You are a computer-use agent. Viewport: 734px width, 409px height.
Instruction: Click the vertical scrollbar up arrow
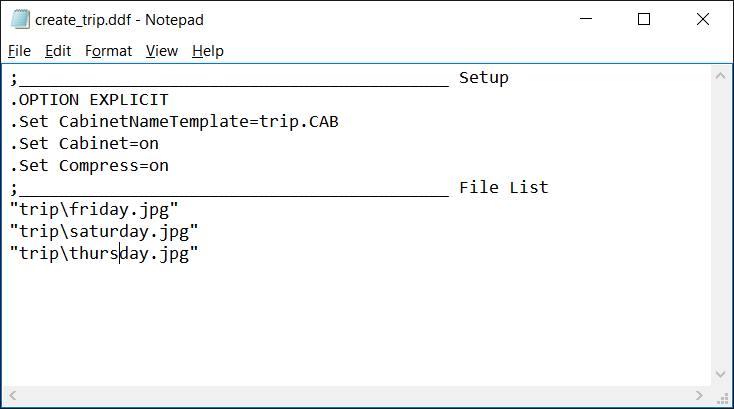coord(720,76)
